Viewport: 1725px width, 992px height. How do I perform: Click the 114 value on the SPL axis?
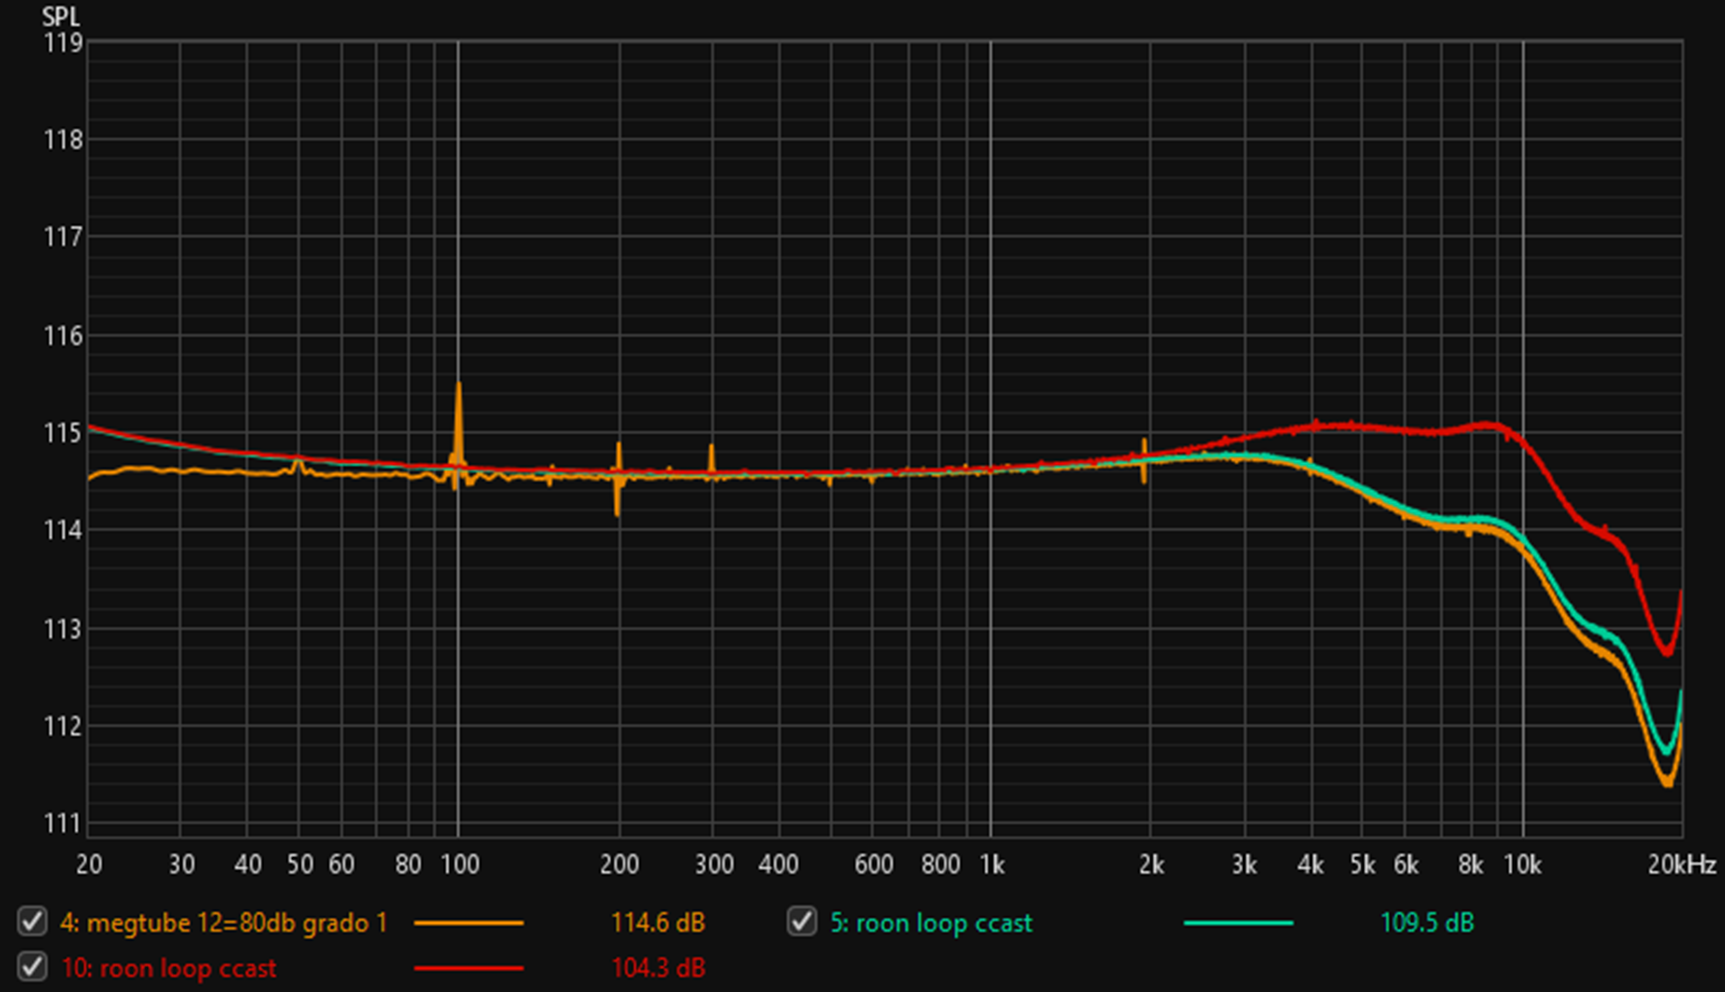(62, 530)
